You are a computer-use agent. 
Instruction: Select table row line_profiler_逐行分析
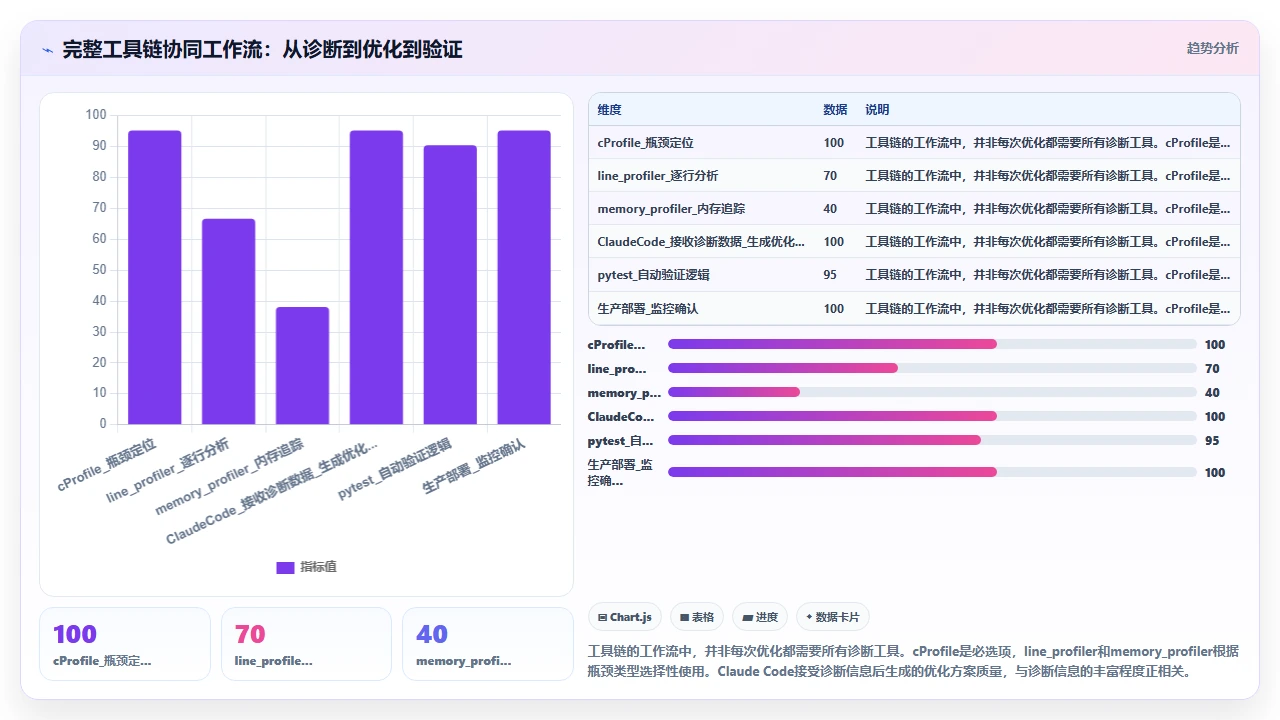(x=914, y=176)
